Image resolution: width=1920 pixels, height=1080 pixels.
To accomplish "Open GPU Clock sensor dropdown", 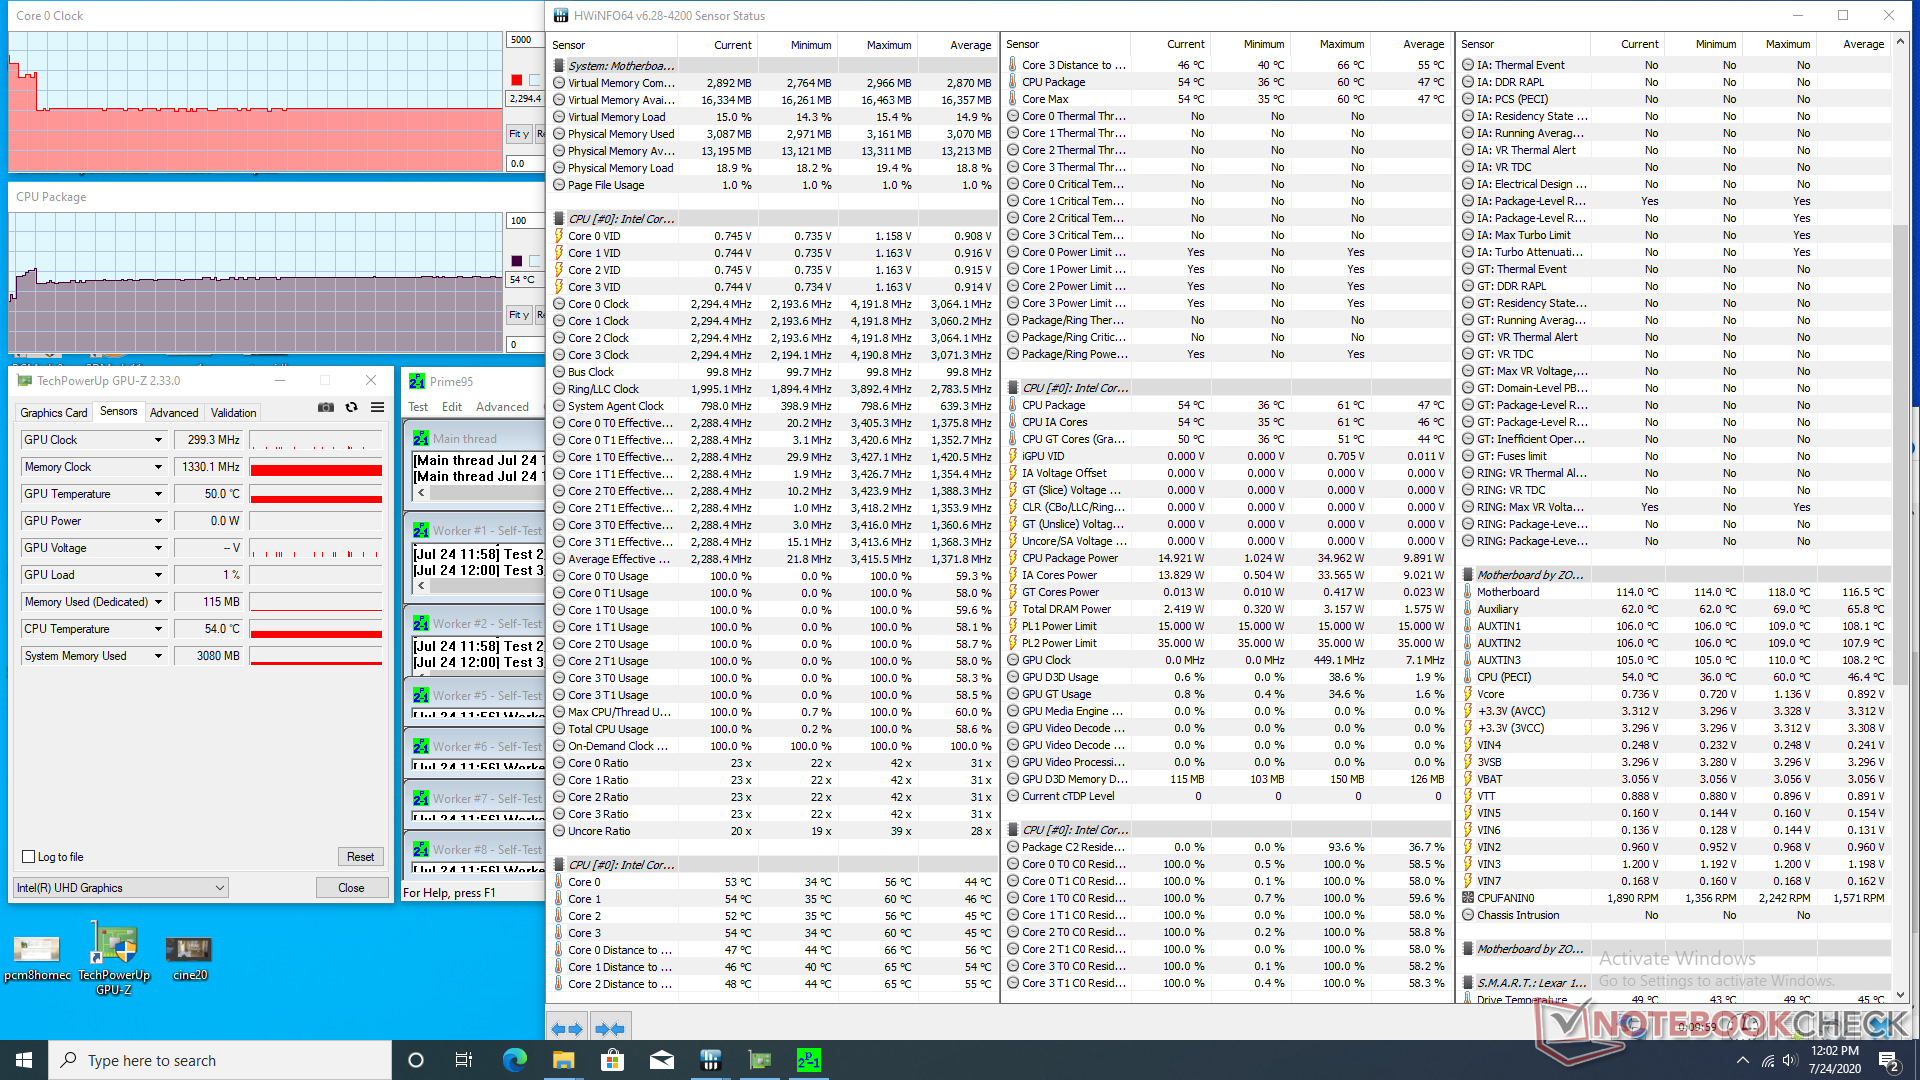I will click(158, 440).
